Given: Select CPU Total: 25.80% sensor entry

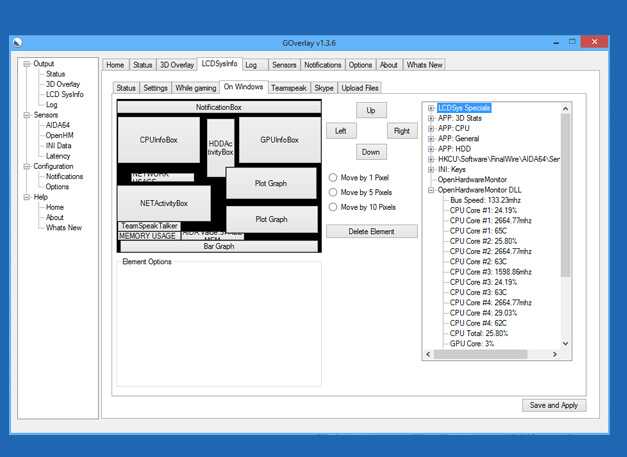Looking at the screenshot, I should click(482, 333).
